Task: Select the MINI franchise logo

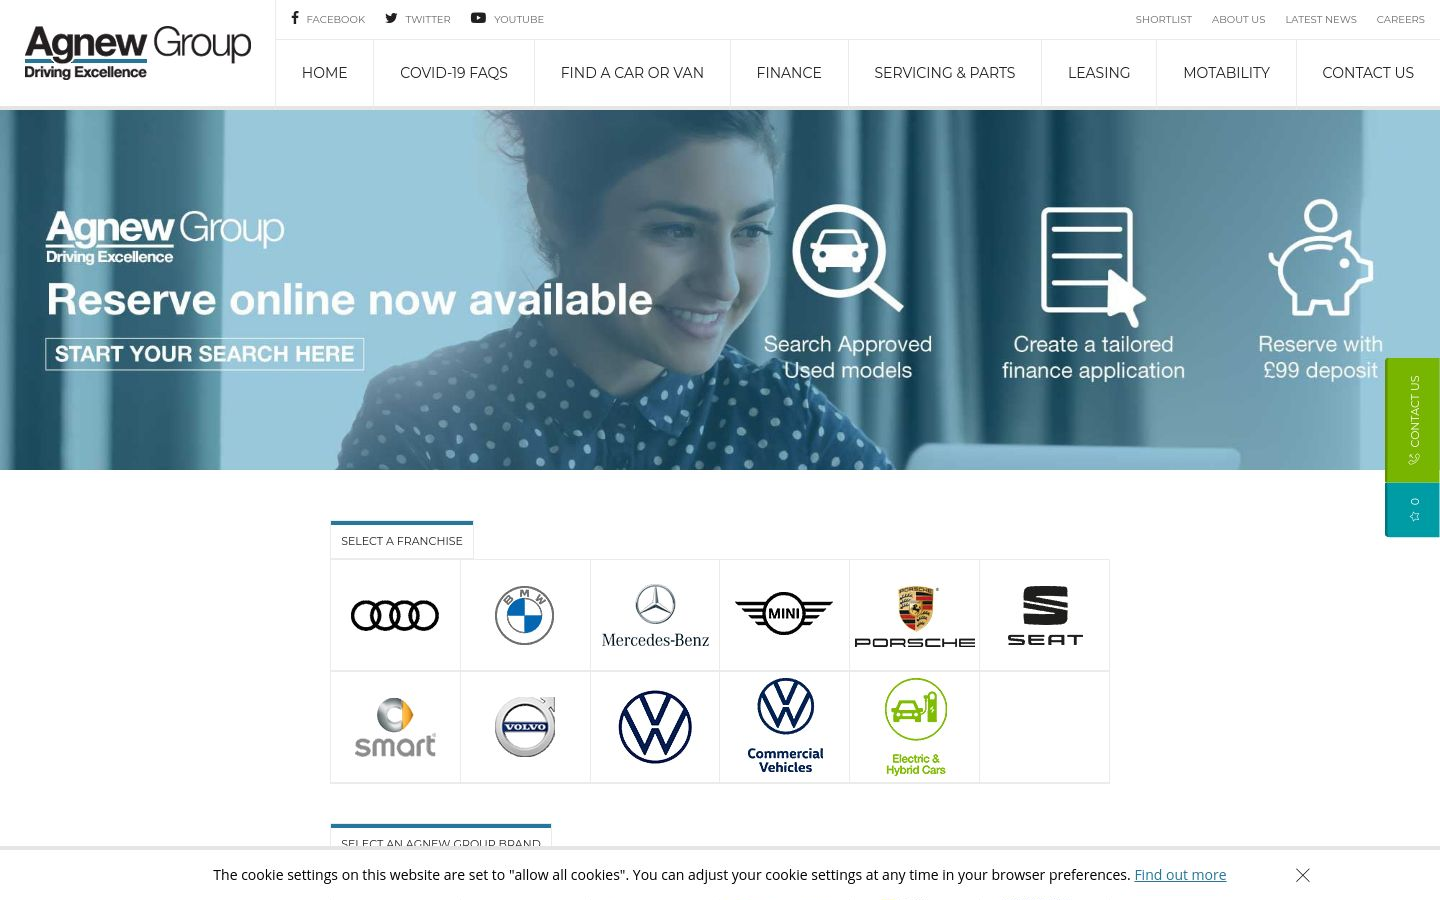Action: click(x=784, y=615)
